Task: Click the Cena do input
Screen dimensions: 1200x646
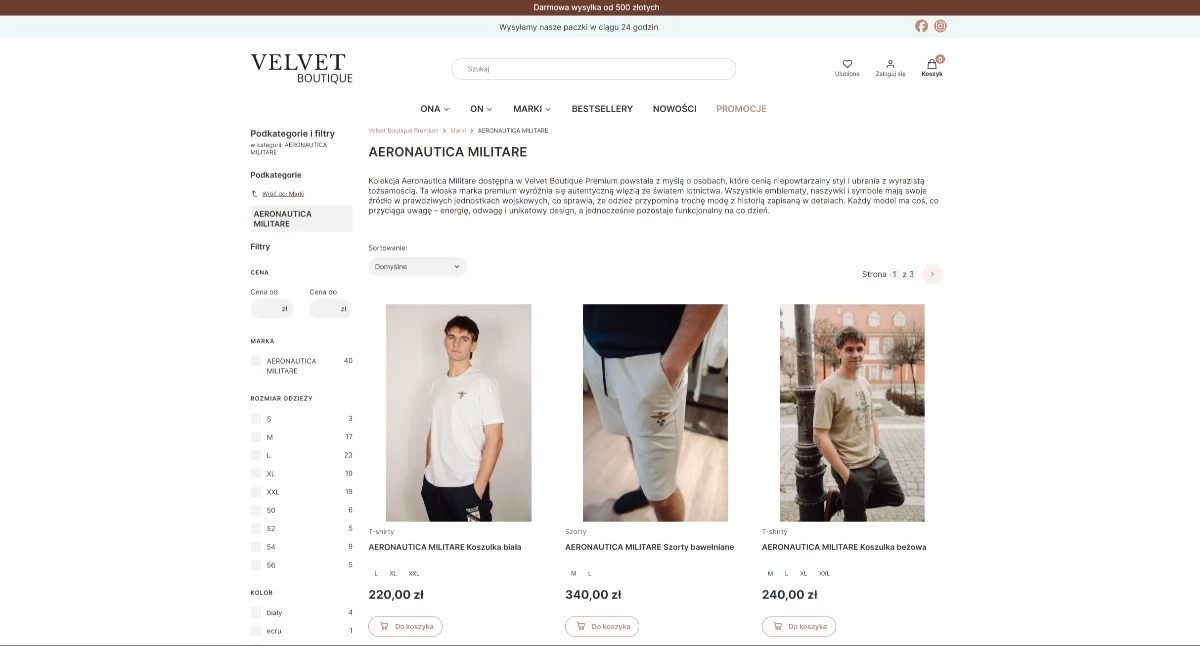Action: pos(331,309)
